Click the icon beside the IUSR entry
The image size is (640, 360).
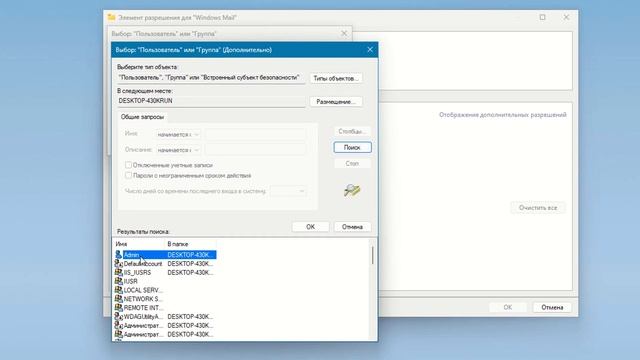(118, 281)
